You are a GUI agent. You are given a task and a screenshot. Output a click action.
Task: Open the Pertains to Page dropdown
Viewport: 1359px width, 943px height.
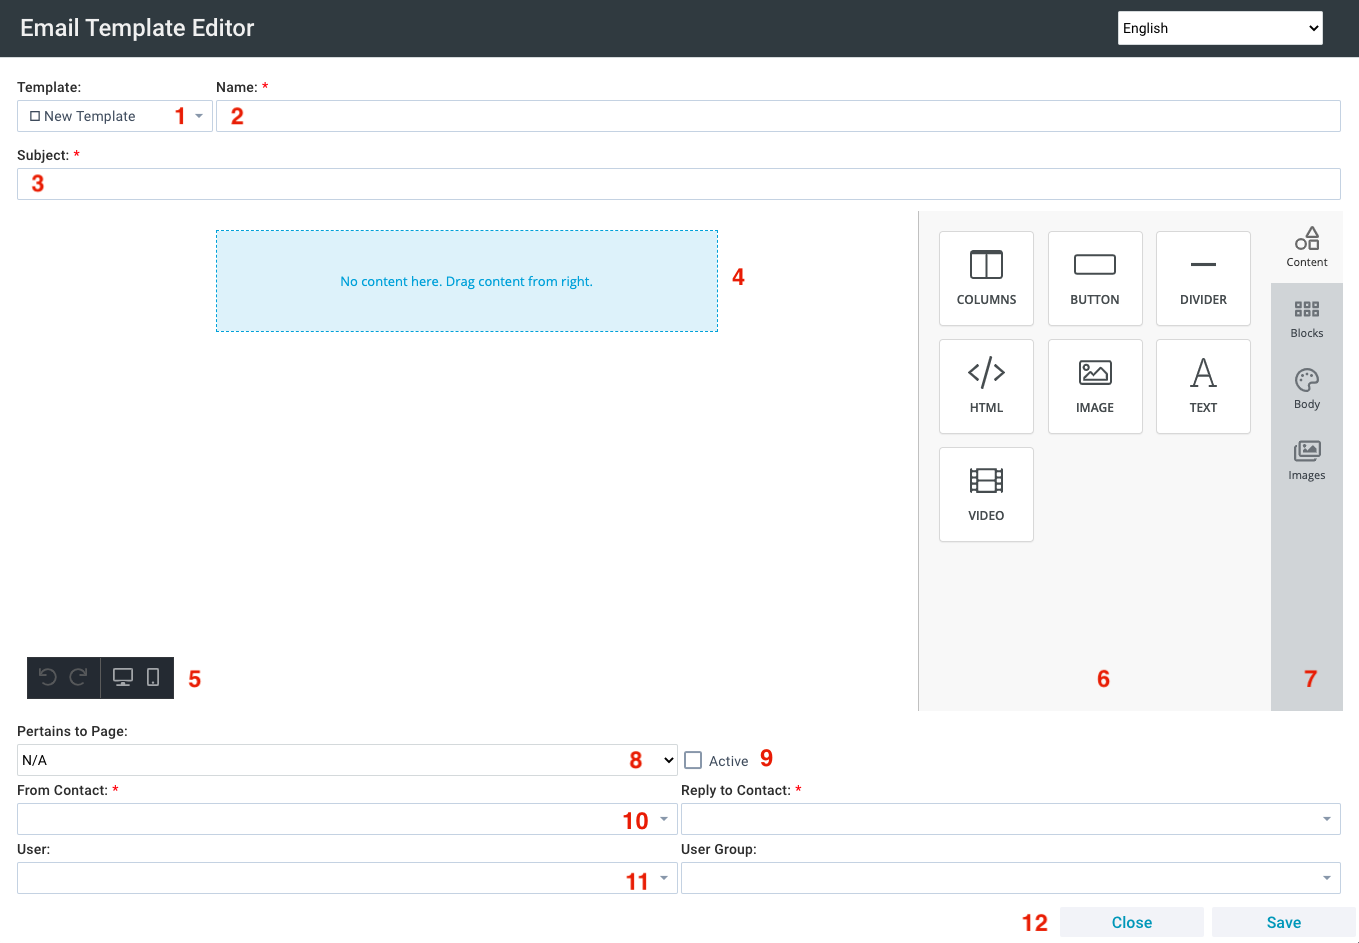click(x=346, y=760)
